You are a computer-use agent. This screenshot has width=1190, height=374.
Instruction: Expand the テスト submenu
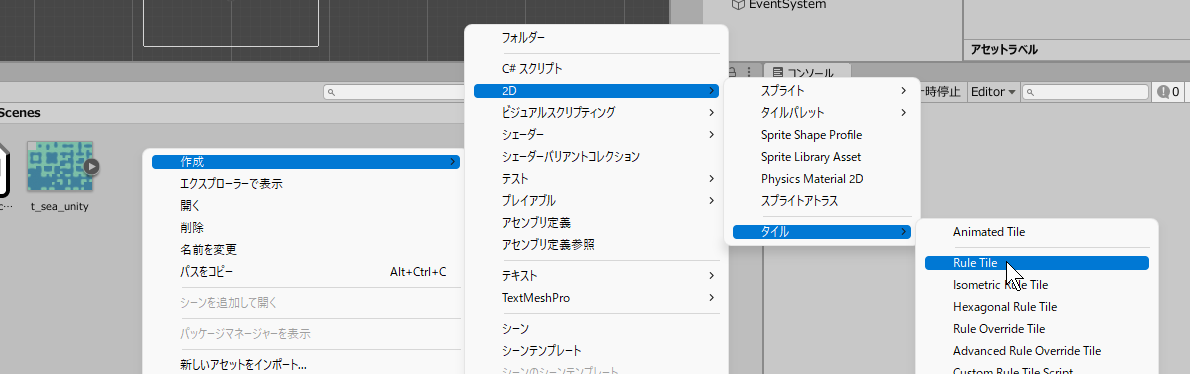596,179
